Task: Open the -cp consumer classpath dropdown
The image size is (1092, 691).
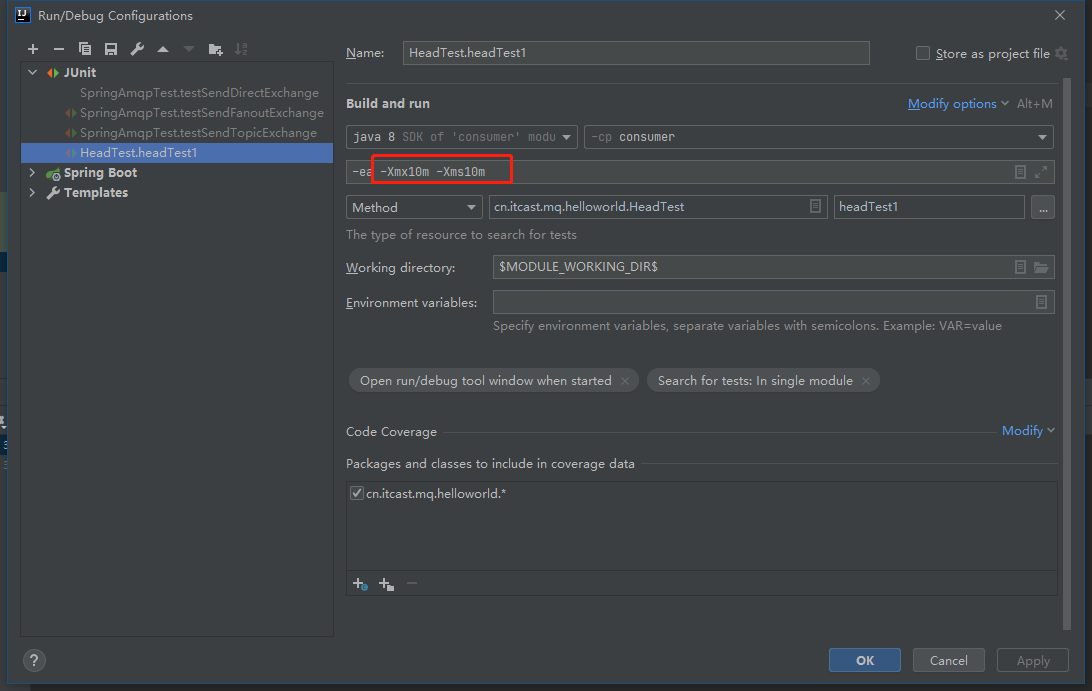Action: (x=818, y=137)
